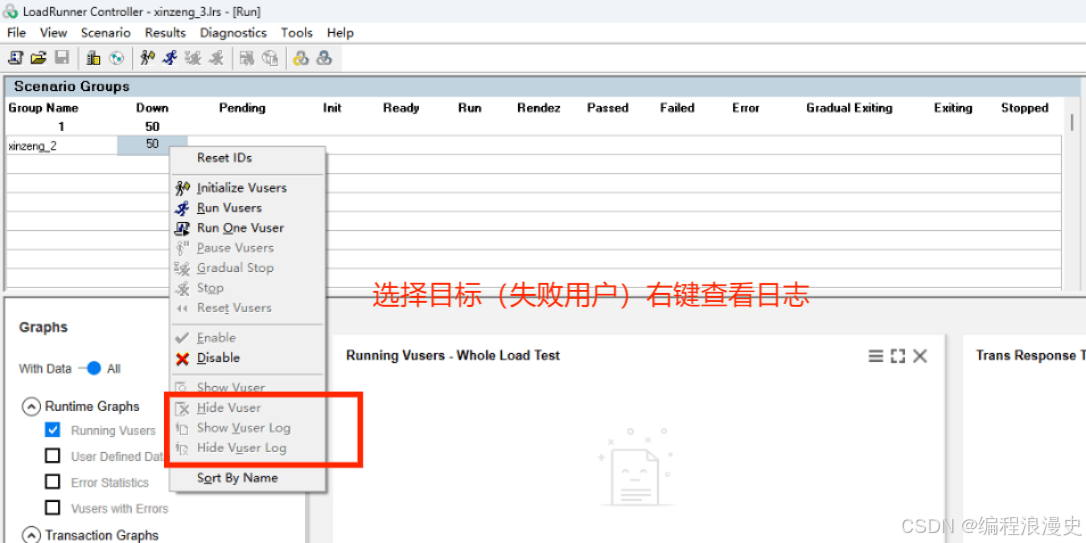Open the Results menu
1086x543 pixels.
[165, 33]
